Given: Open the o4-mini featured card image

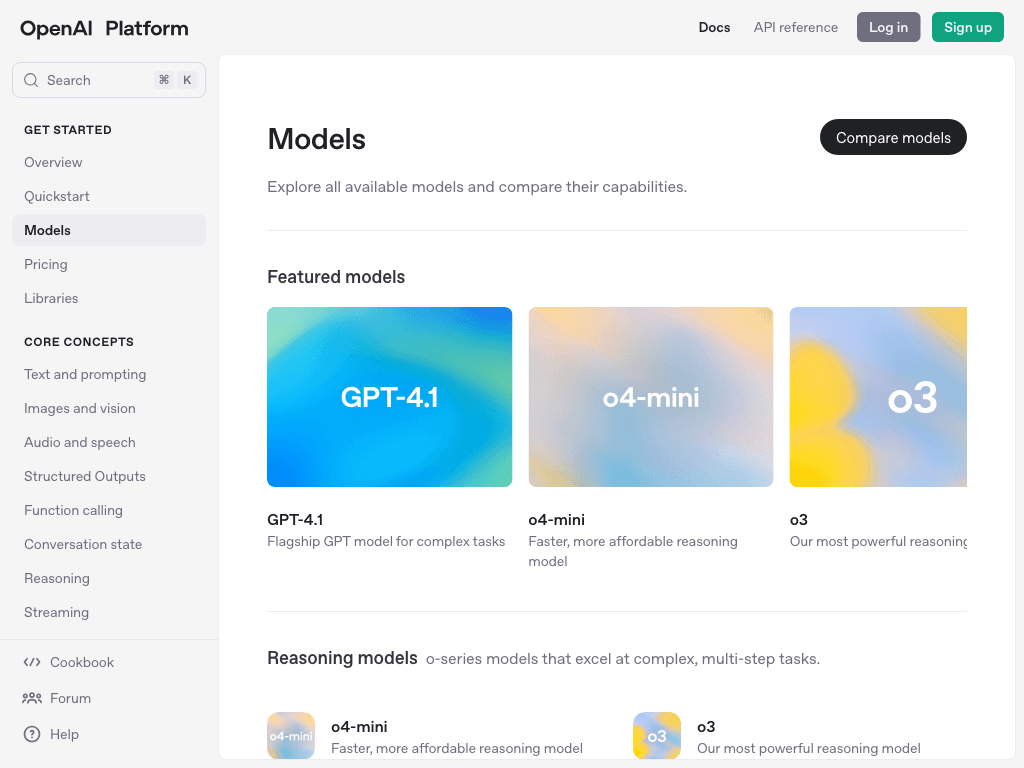Looking at the screenshot, I should point(650,397).
